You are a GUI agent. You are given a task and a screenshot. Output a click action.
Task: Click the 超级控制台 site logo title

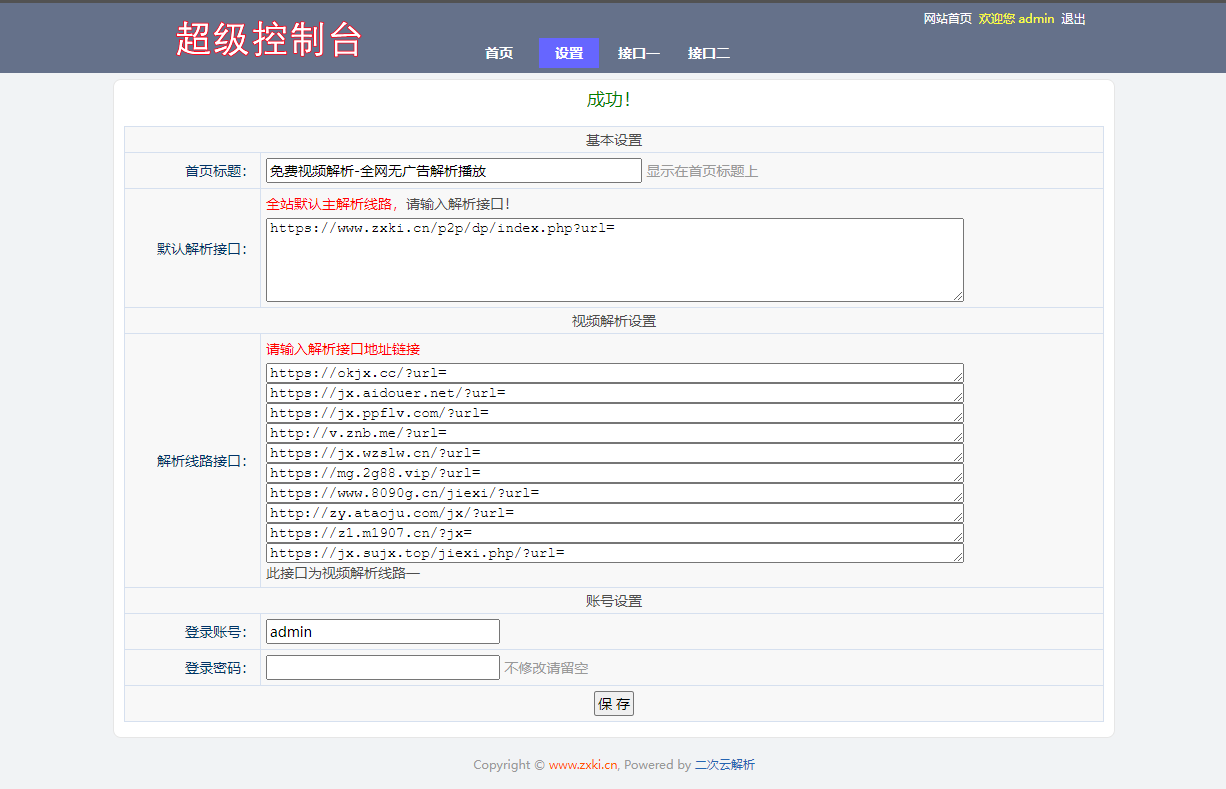[x=271, y=38]
